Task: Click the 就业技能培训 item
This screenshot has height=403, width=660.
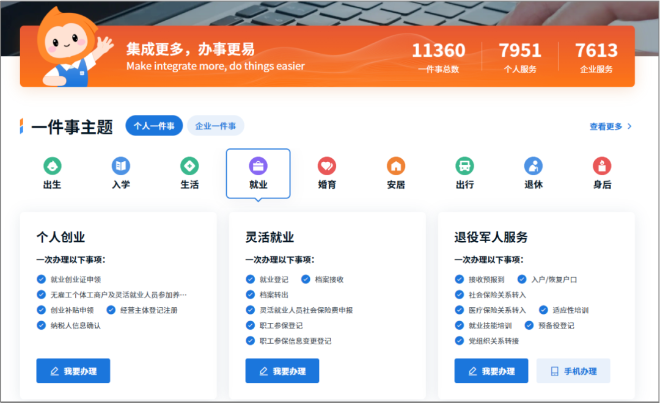Action: pyautogui.click(x=484, y=325)
